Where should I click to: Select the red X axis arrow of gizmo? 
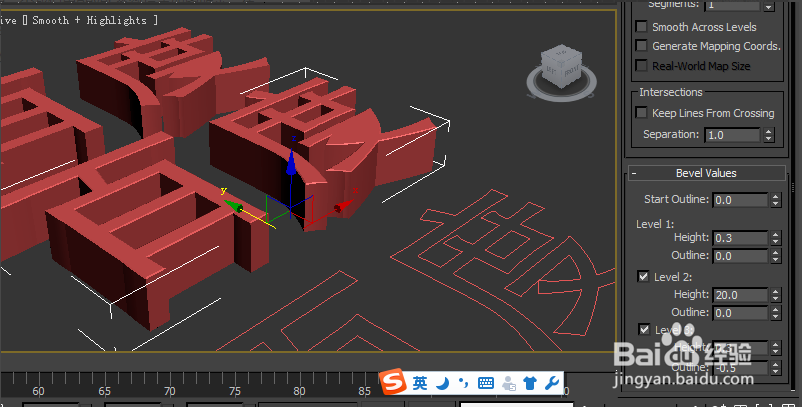coord(344,207)
